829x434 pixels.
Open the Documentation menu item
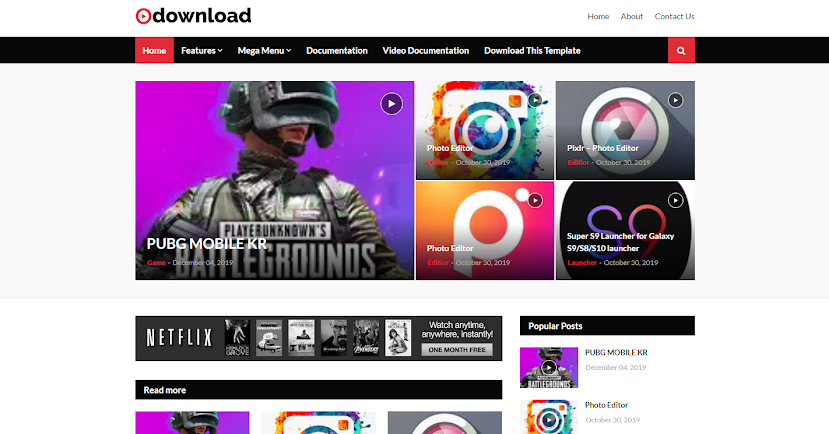click(337, 51)
